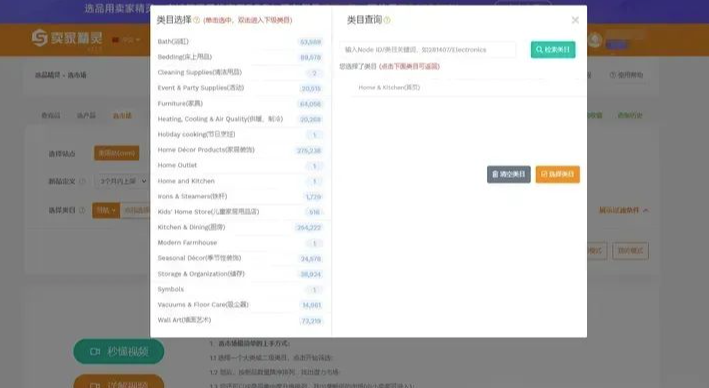Click Home & Kitchen selected category breadcrumb
The image size is (709, 388).
coord(389,87)
